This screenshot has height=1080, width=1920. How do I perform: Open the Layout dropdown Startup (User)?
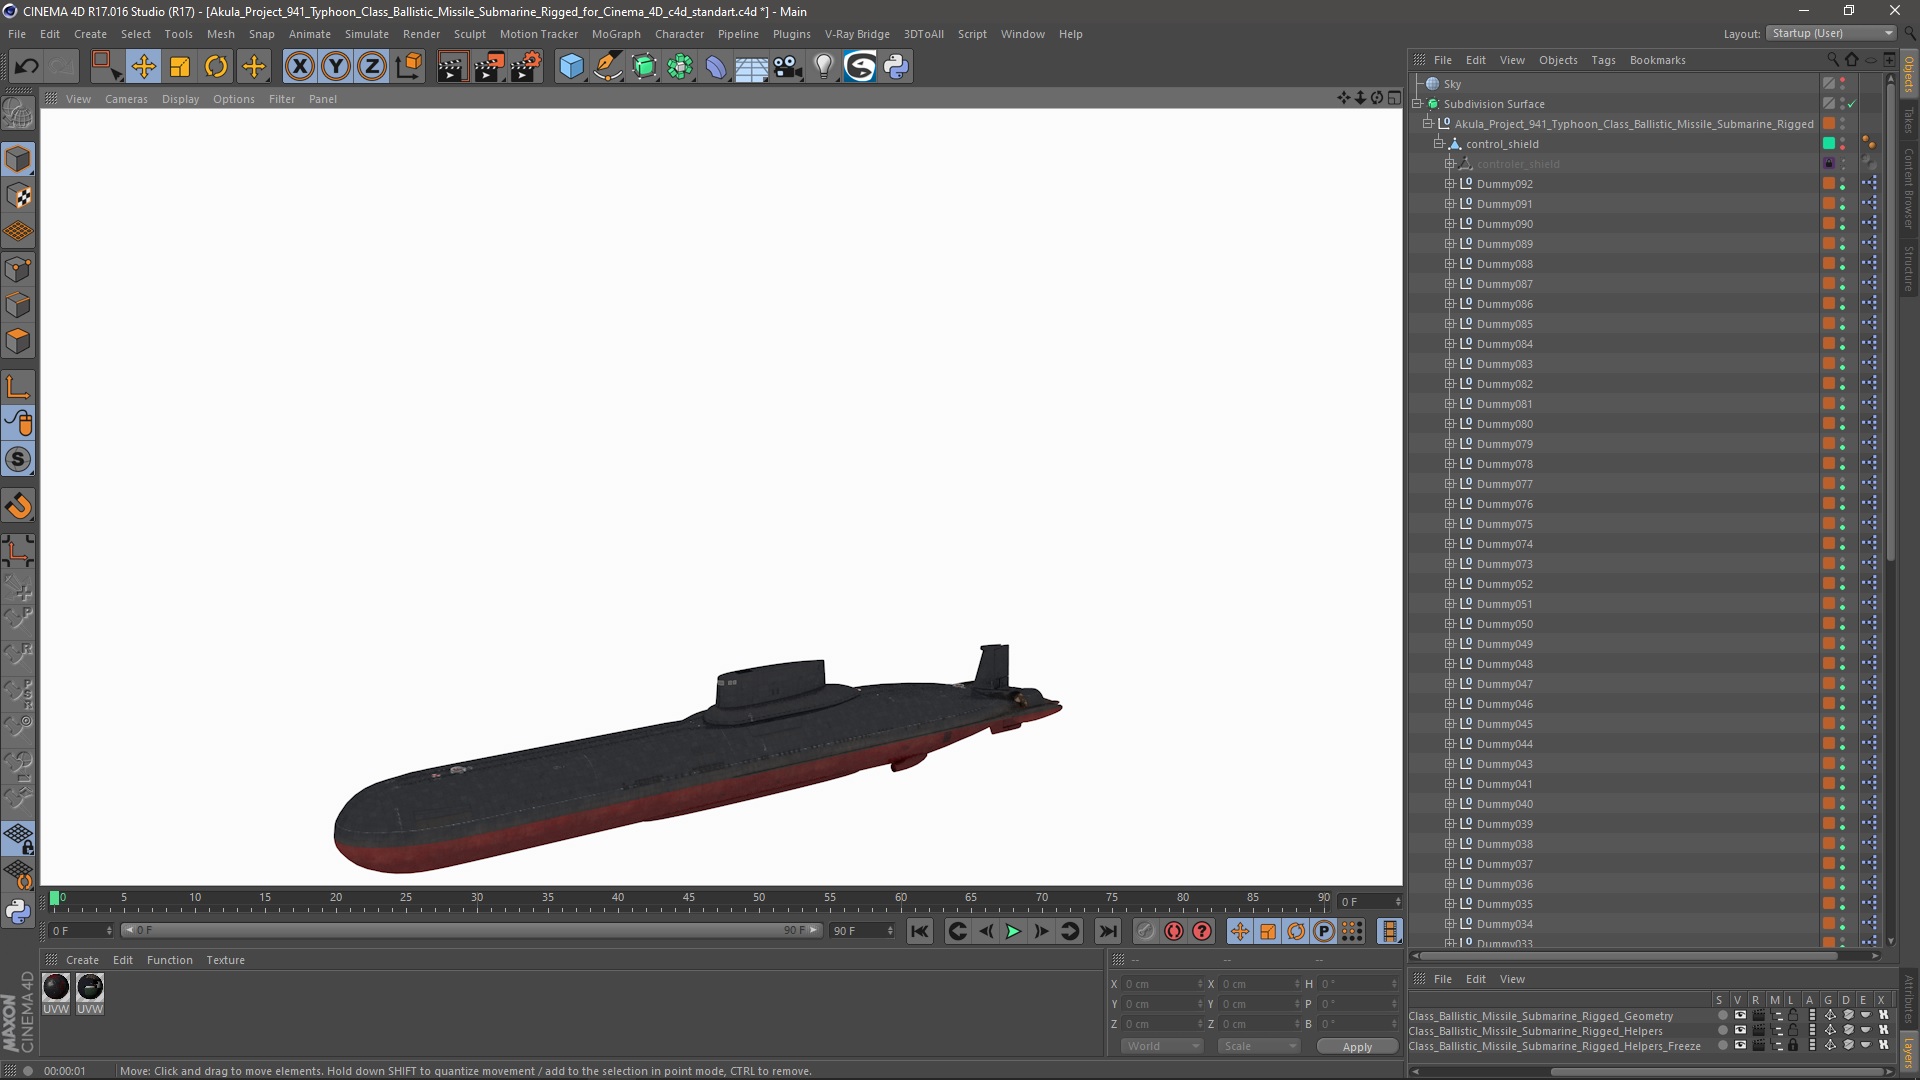coord(1830,33)
